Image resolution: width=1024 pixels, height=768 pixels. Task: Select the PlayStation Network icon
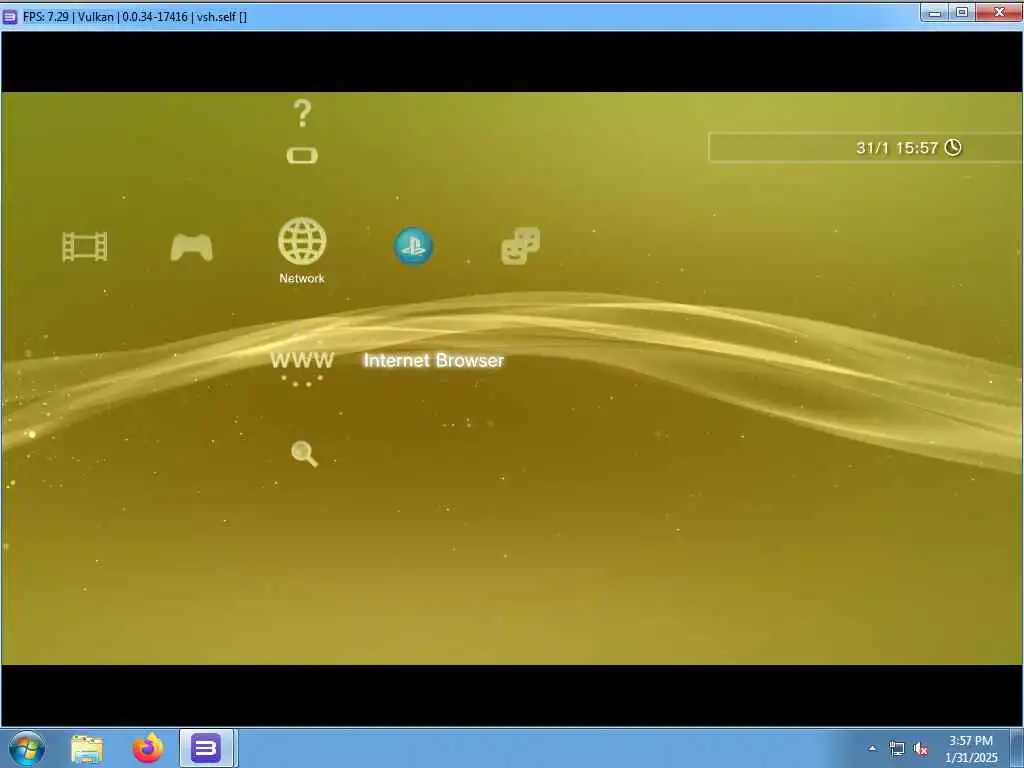[x=413, y=246]
